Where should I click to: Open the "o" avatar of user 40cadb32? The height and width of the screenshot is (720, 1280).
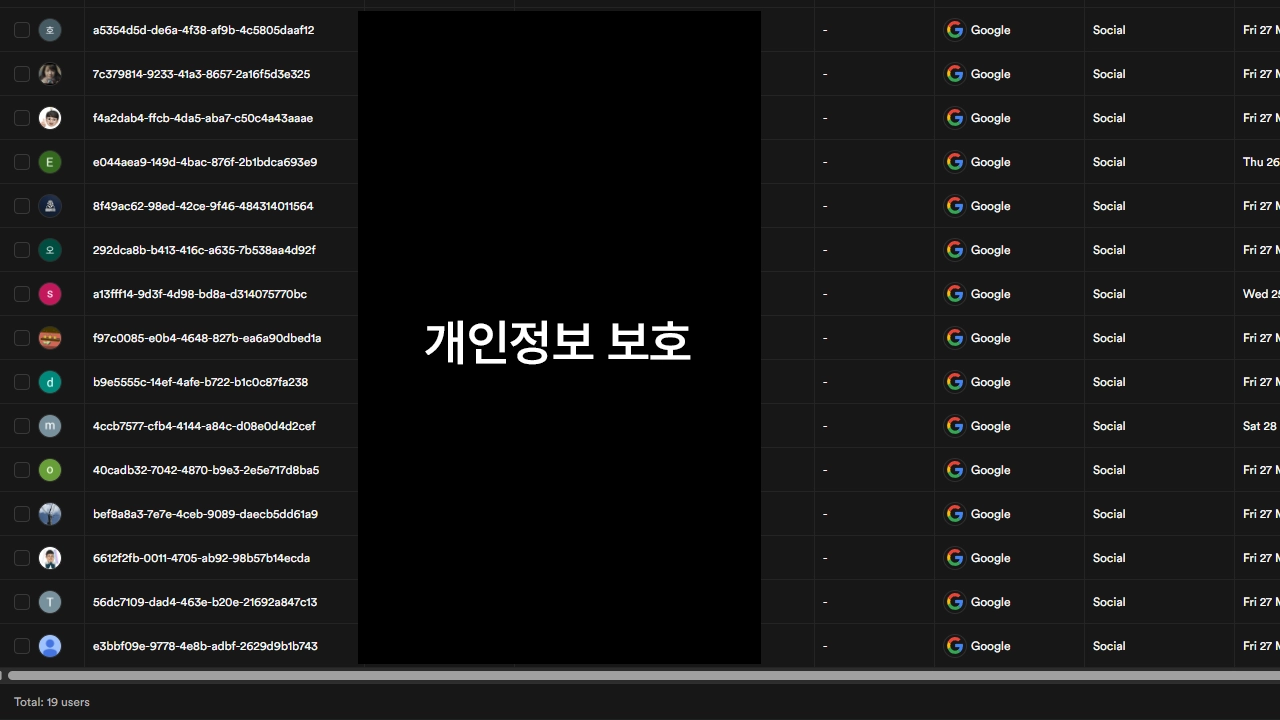(50, 469)
